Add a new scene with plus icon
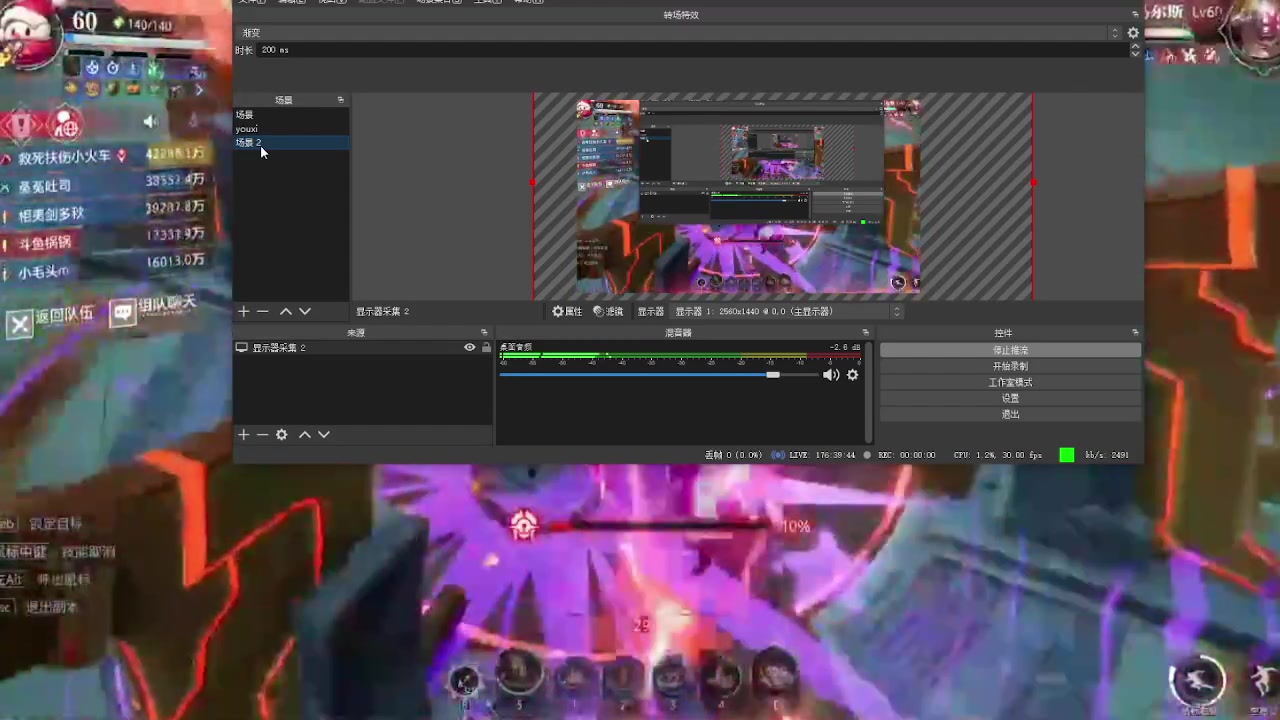 tap(243, 311)
